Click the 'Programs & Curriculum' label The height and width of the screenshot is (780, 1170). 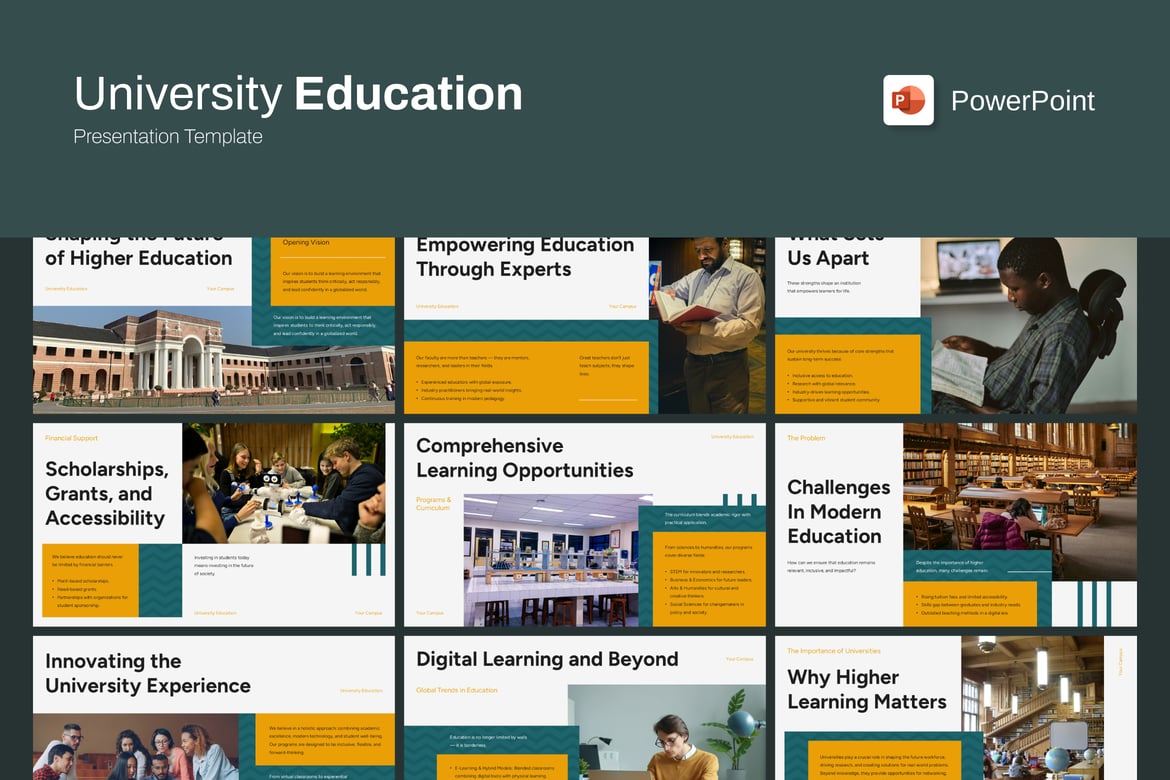click(434, 504)
